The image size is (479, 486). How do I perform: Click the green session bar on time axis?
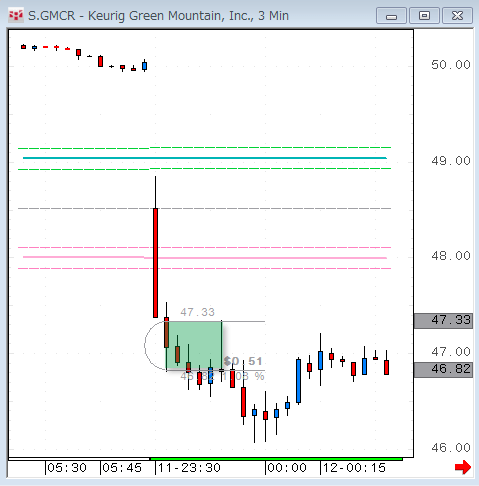[276, 459]
